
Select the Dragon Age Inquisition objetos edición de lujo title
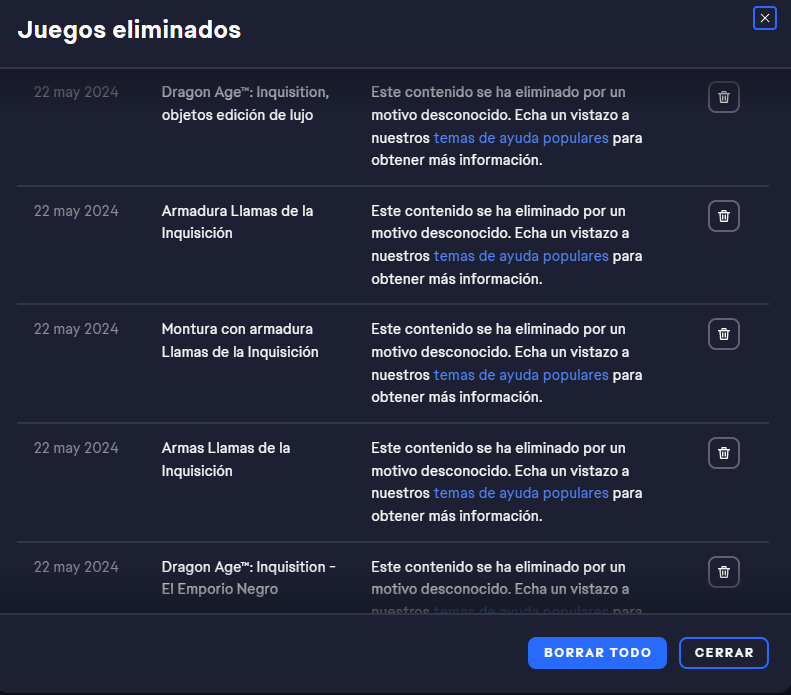click(x=245, y=103)
